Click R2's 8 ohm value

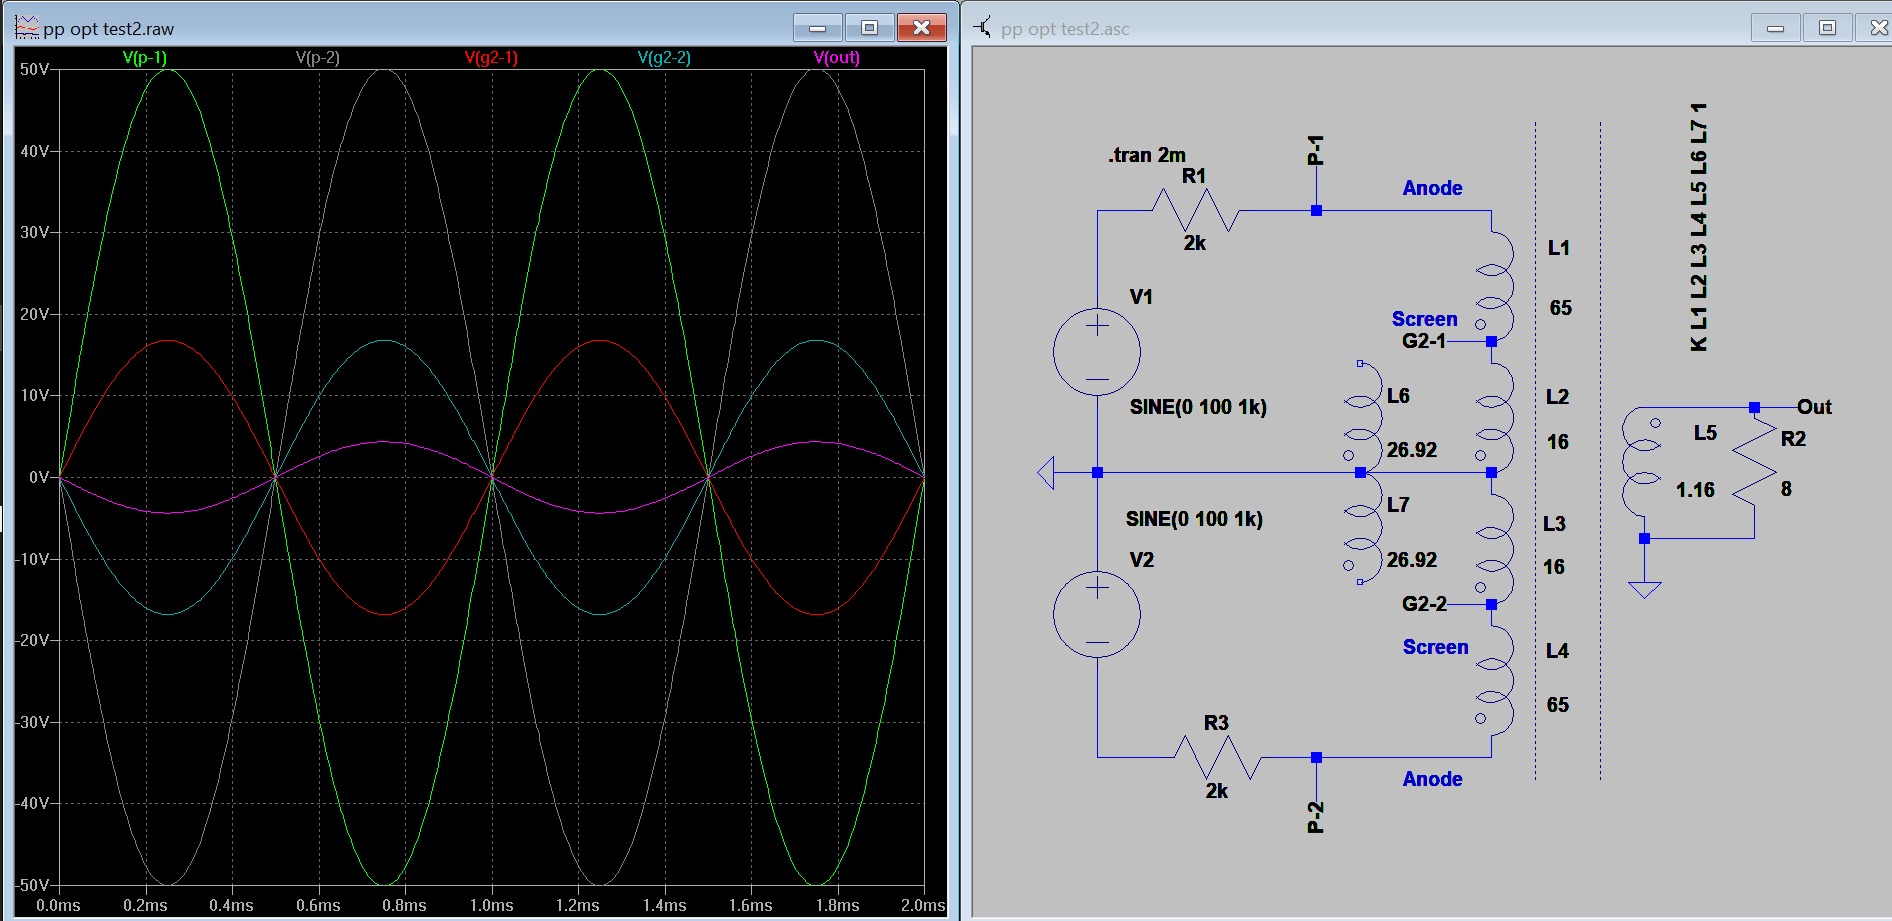coord(1786,489)
